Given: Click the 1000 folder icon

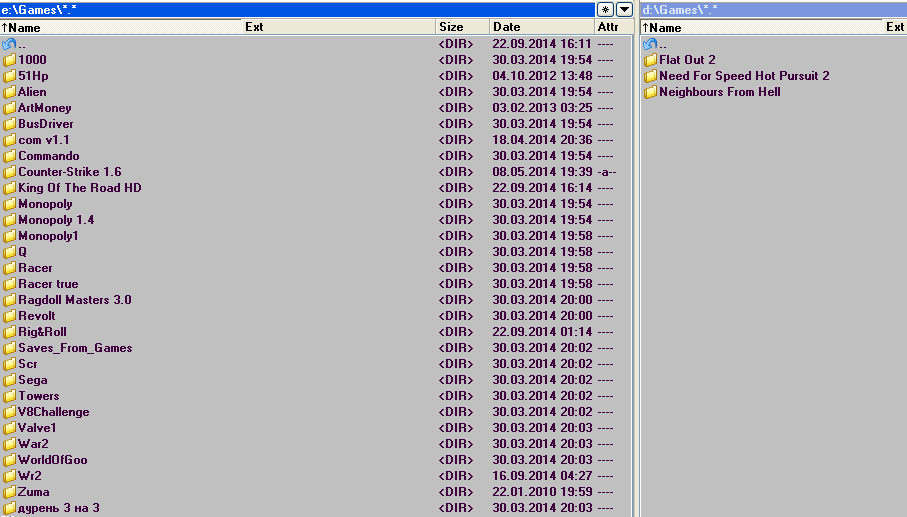Looking at the screenshot, I should point(9,60).
